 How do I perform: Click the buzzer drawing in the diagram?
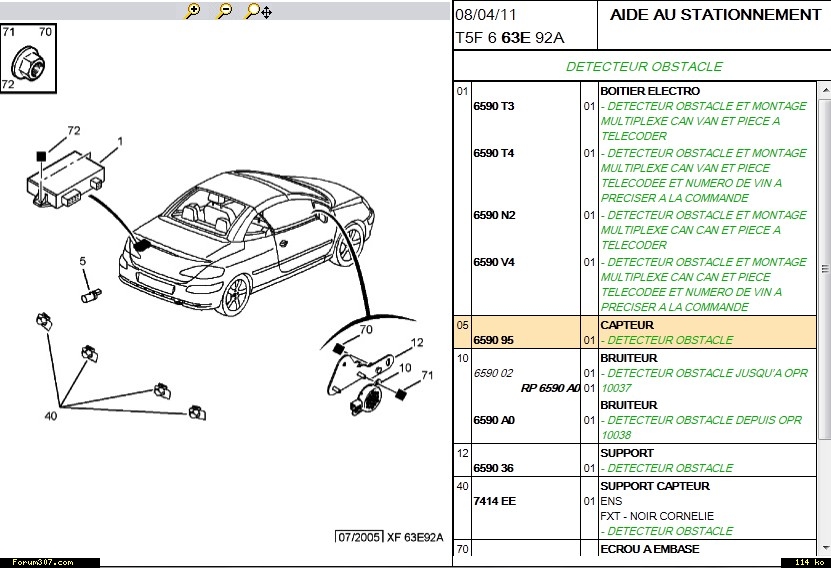click(x=366, y=400)
